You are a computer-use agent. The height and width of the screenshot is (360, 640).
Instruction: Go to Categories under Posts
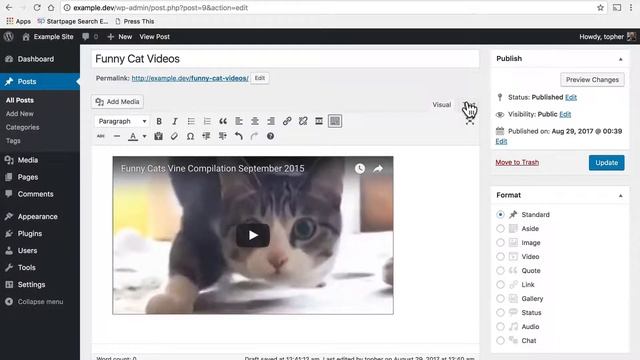pos(22,127)
